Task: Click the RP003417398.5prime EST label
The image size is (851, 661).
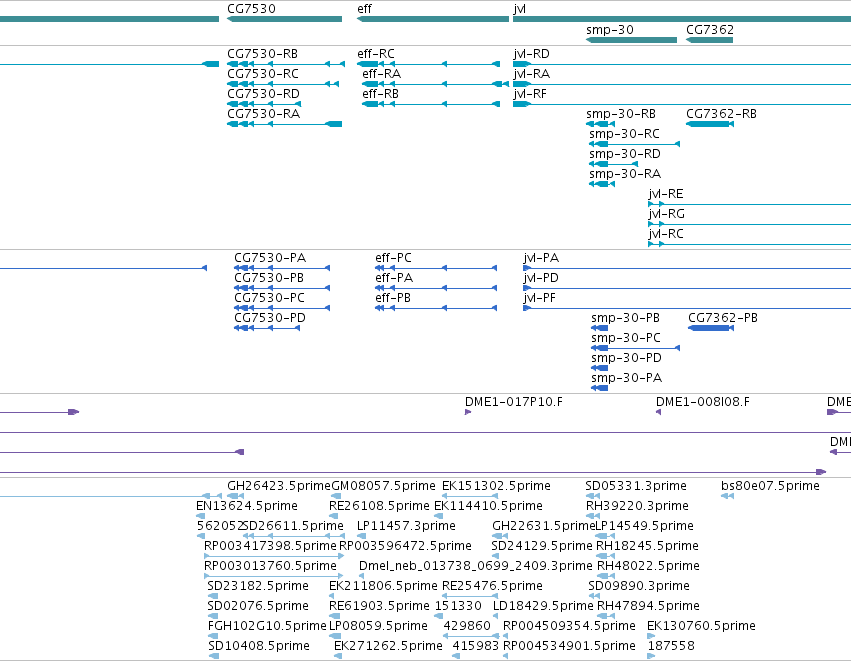Action: tap(270, 546)
